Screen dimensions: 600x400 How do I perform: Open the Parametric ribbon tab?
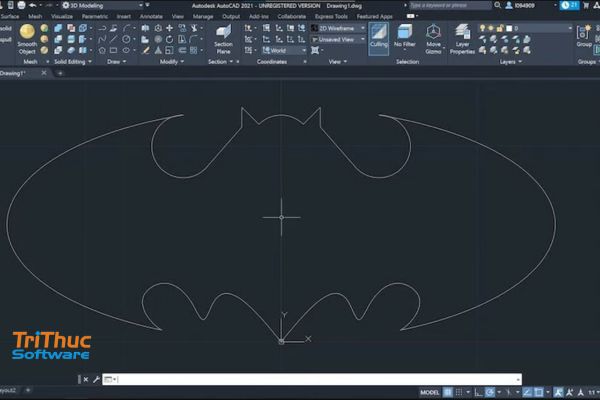click(x=95, y=16)
